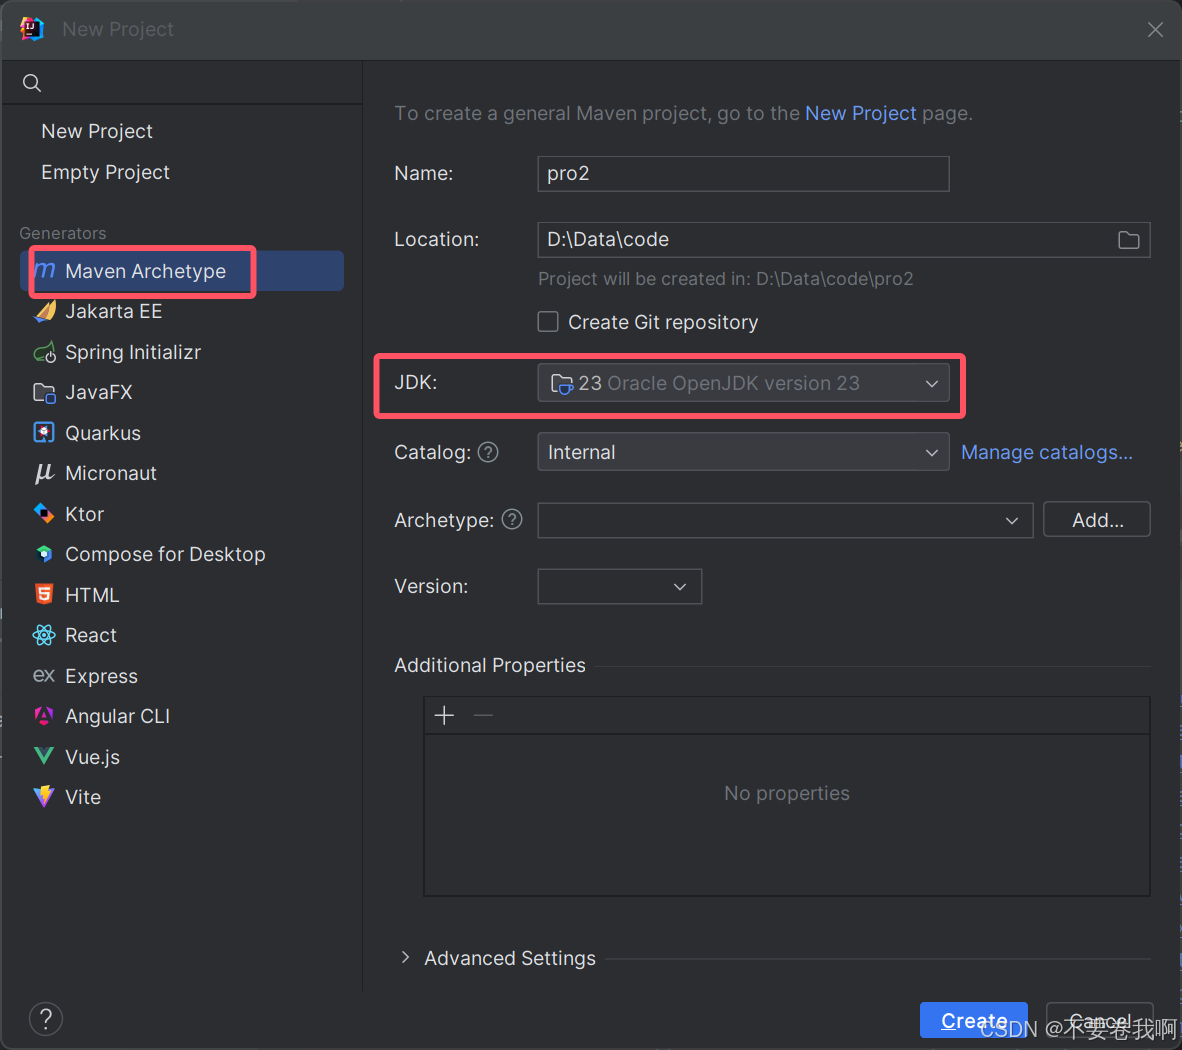
Task: Click the Compose for Desktop icon
Action: pyautogui.click(x=44, y=554)
